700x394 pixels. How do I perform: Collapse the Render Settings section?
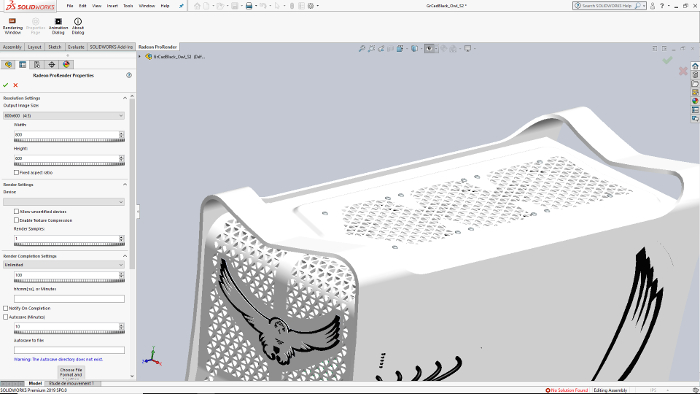click(125, 184)
